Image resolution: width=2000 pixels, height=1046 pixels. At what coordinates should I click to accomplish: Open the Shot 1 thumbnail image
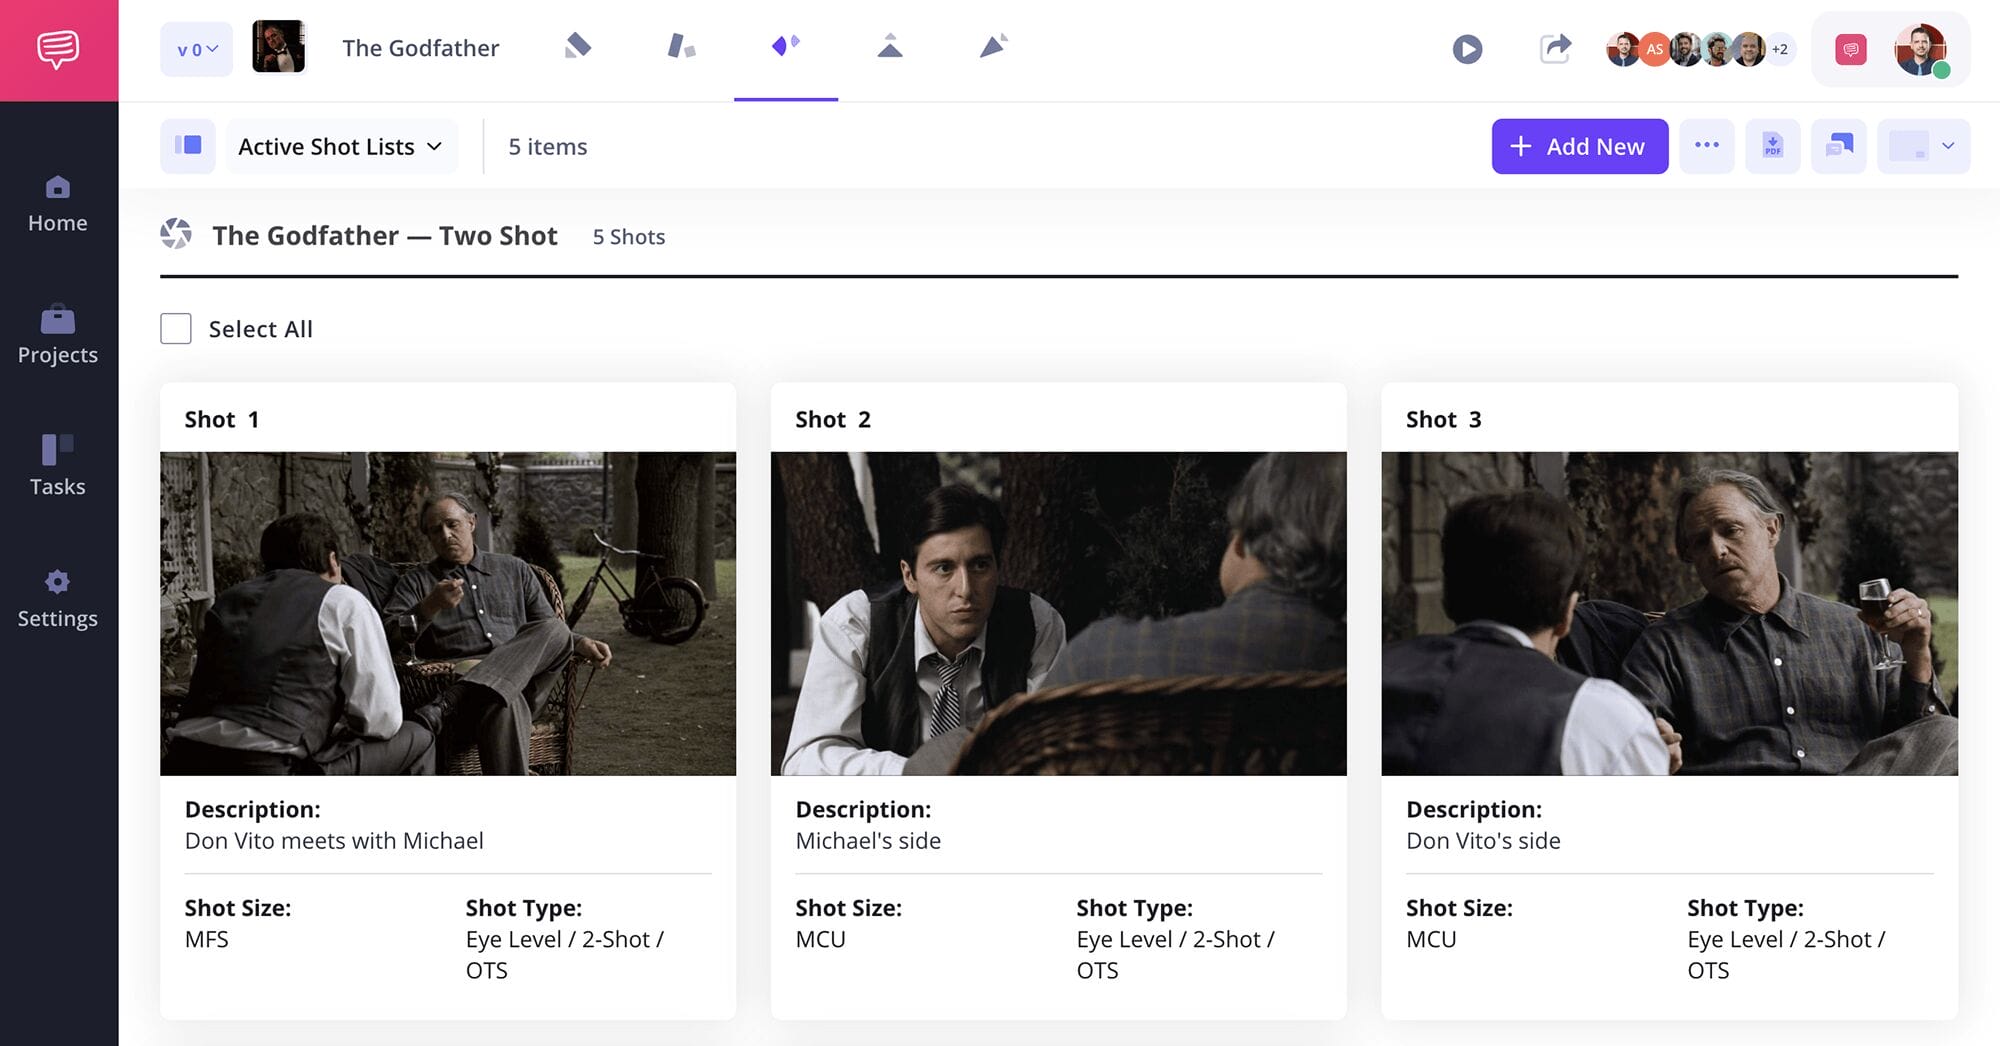(448, 613)
